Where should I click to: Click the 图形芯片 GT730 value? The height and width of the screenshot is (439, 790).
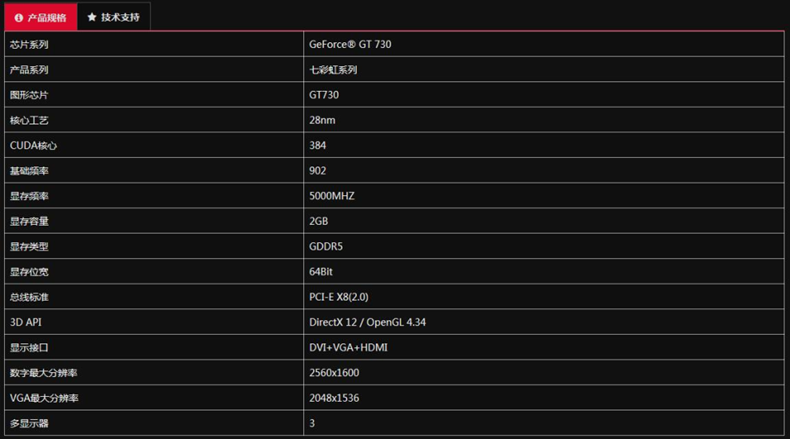click(x=324, y=95)
